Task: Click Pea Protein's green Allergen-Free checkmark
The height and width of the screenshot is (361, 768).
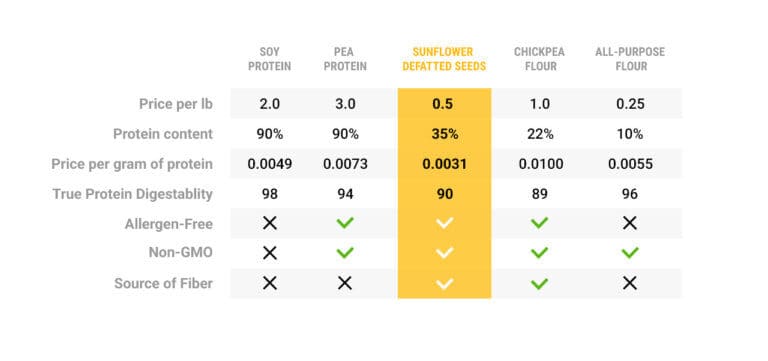Action: tap(345, 223)
